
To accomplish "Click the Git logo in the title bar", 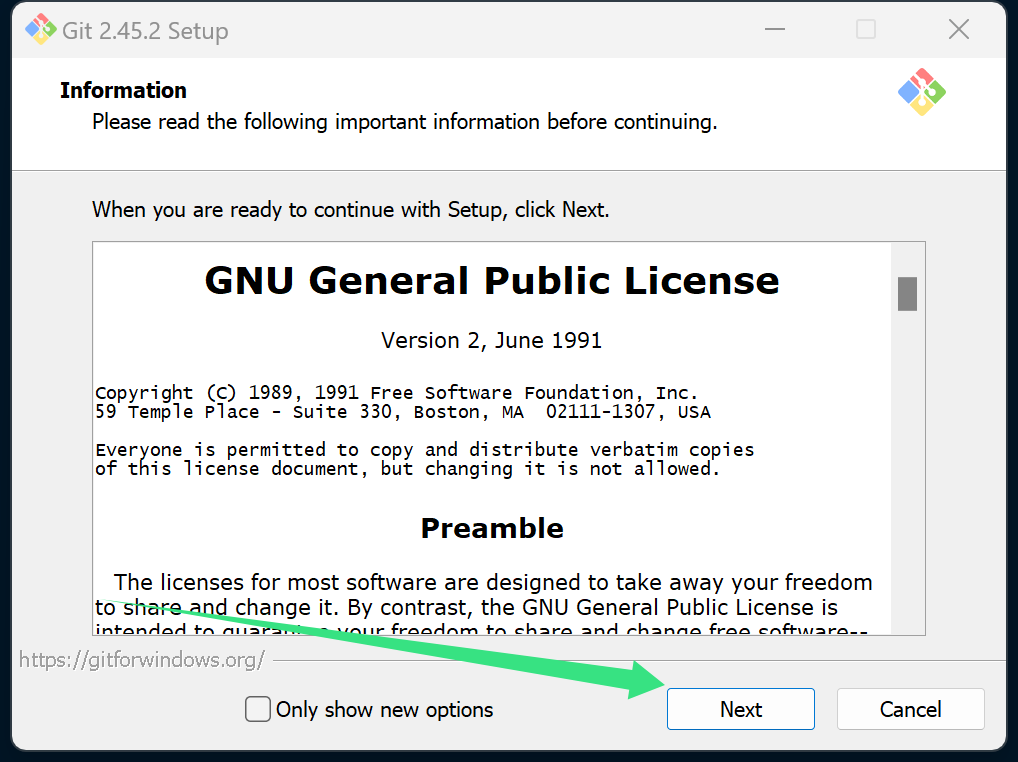I will 41,30.
